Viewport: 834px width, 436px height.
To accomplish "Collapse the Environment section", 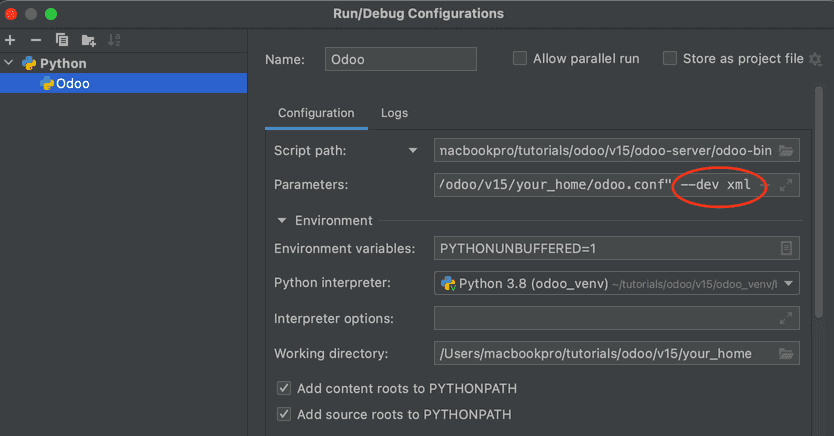I will pyautogui.click(x=280, y=220).
